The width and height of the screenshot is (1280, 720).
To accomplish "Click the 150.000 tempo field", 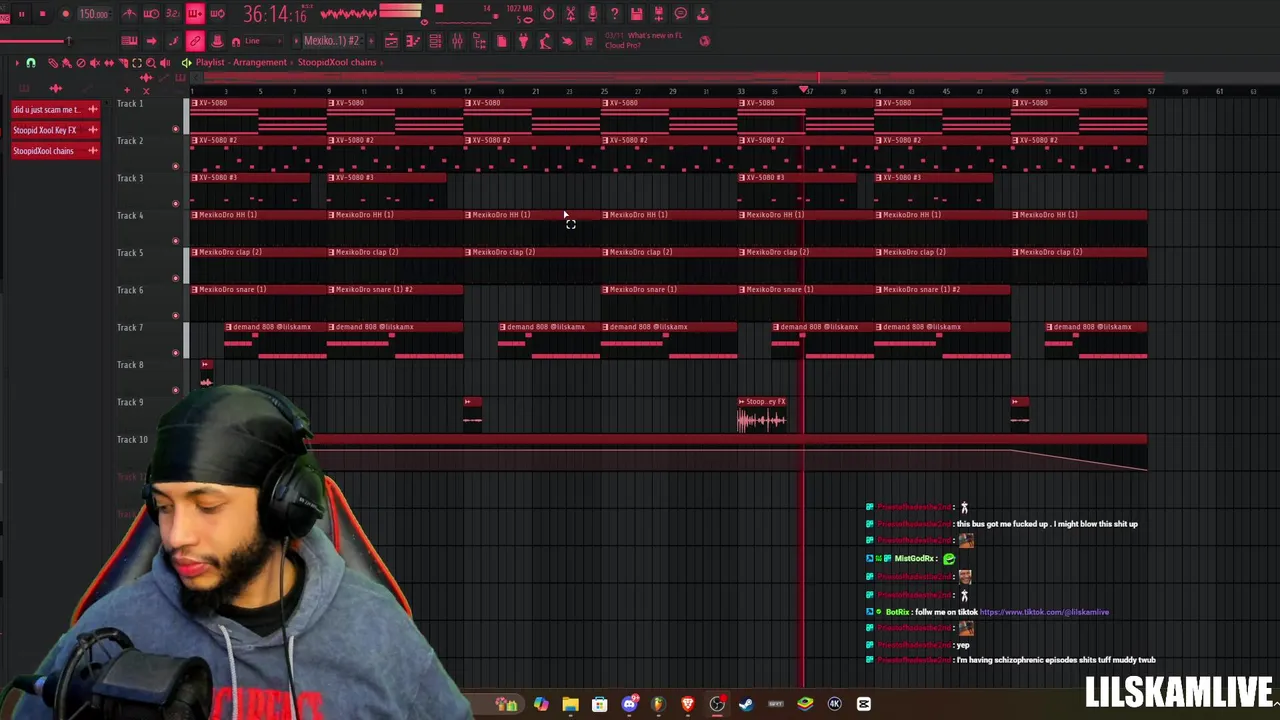I will pyautogui.click(x=94, y=14).
